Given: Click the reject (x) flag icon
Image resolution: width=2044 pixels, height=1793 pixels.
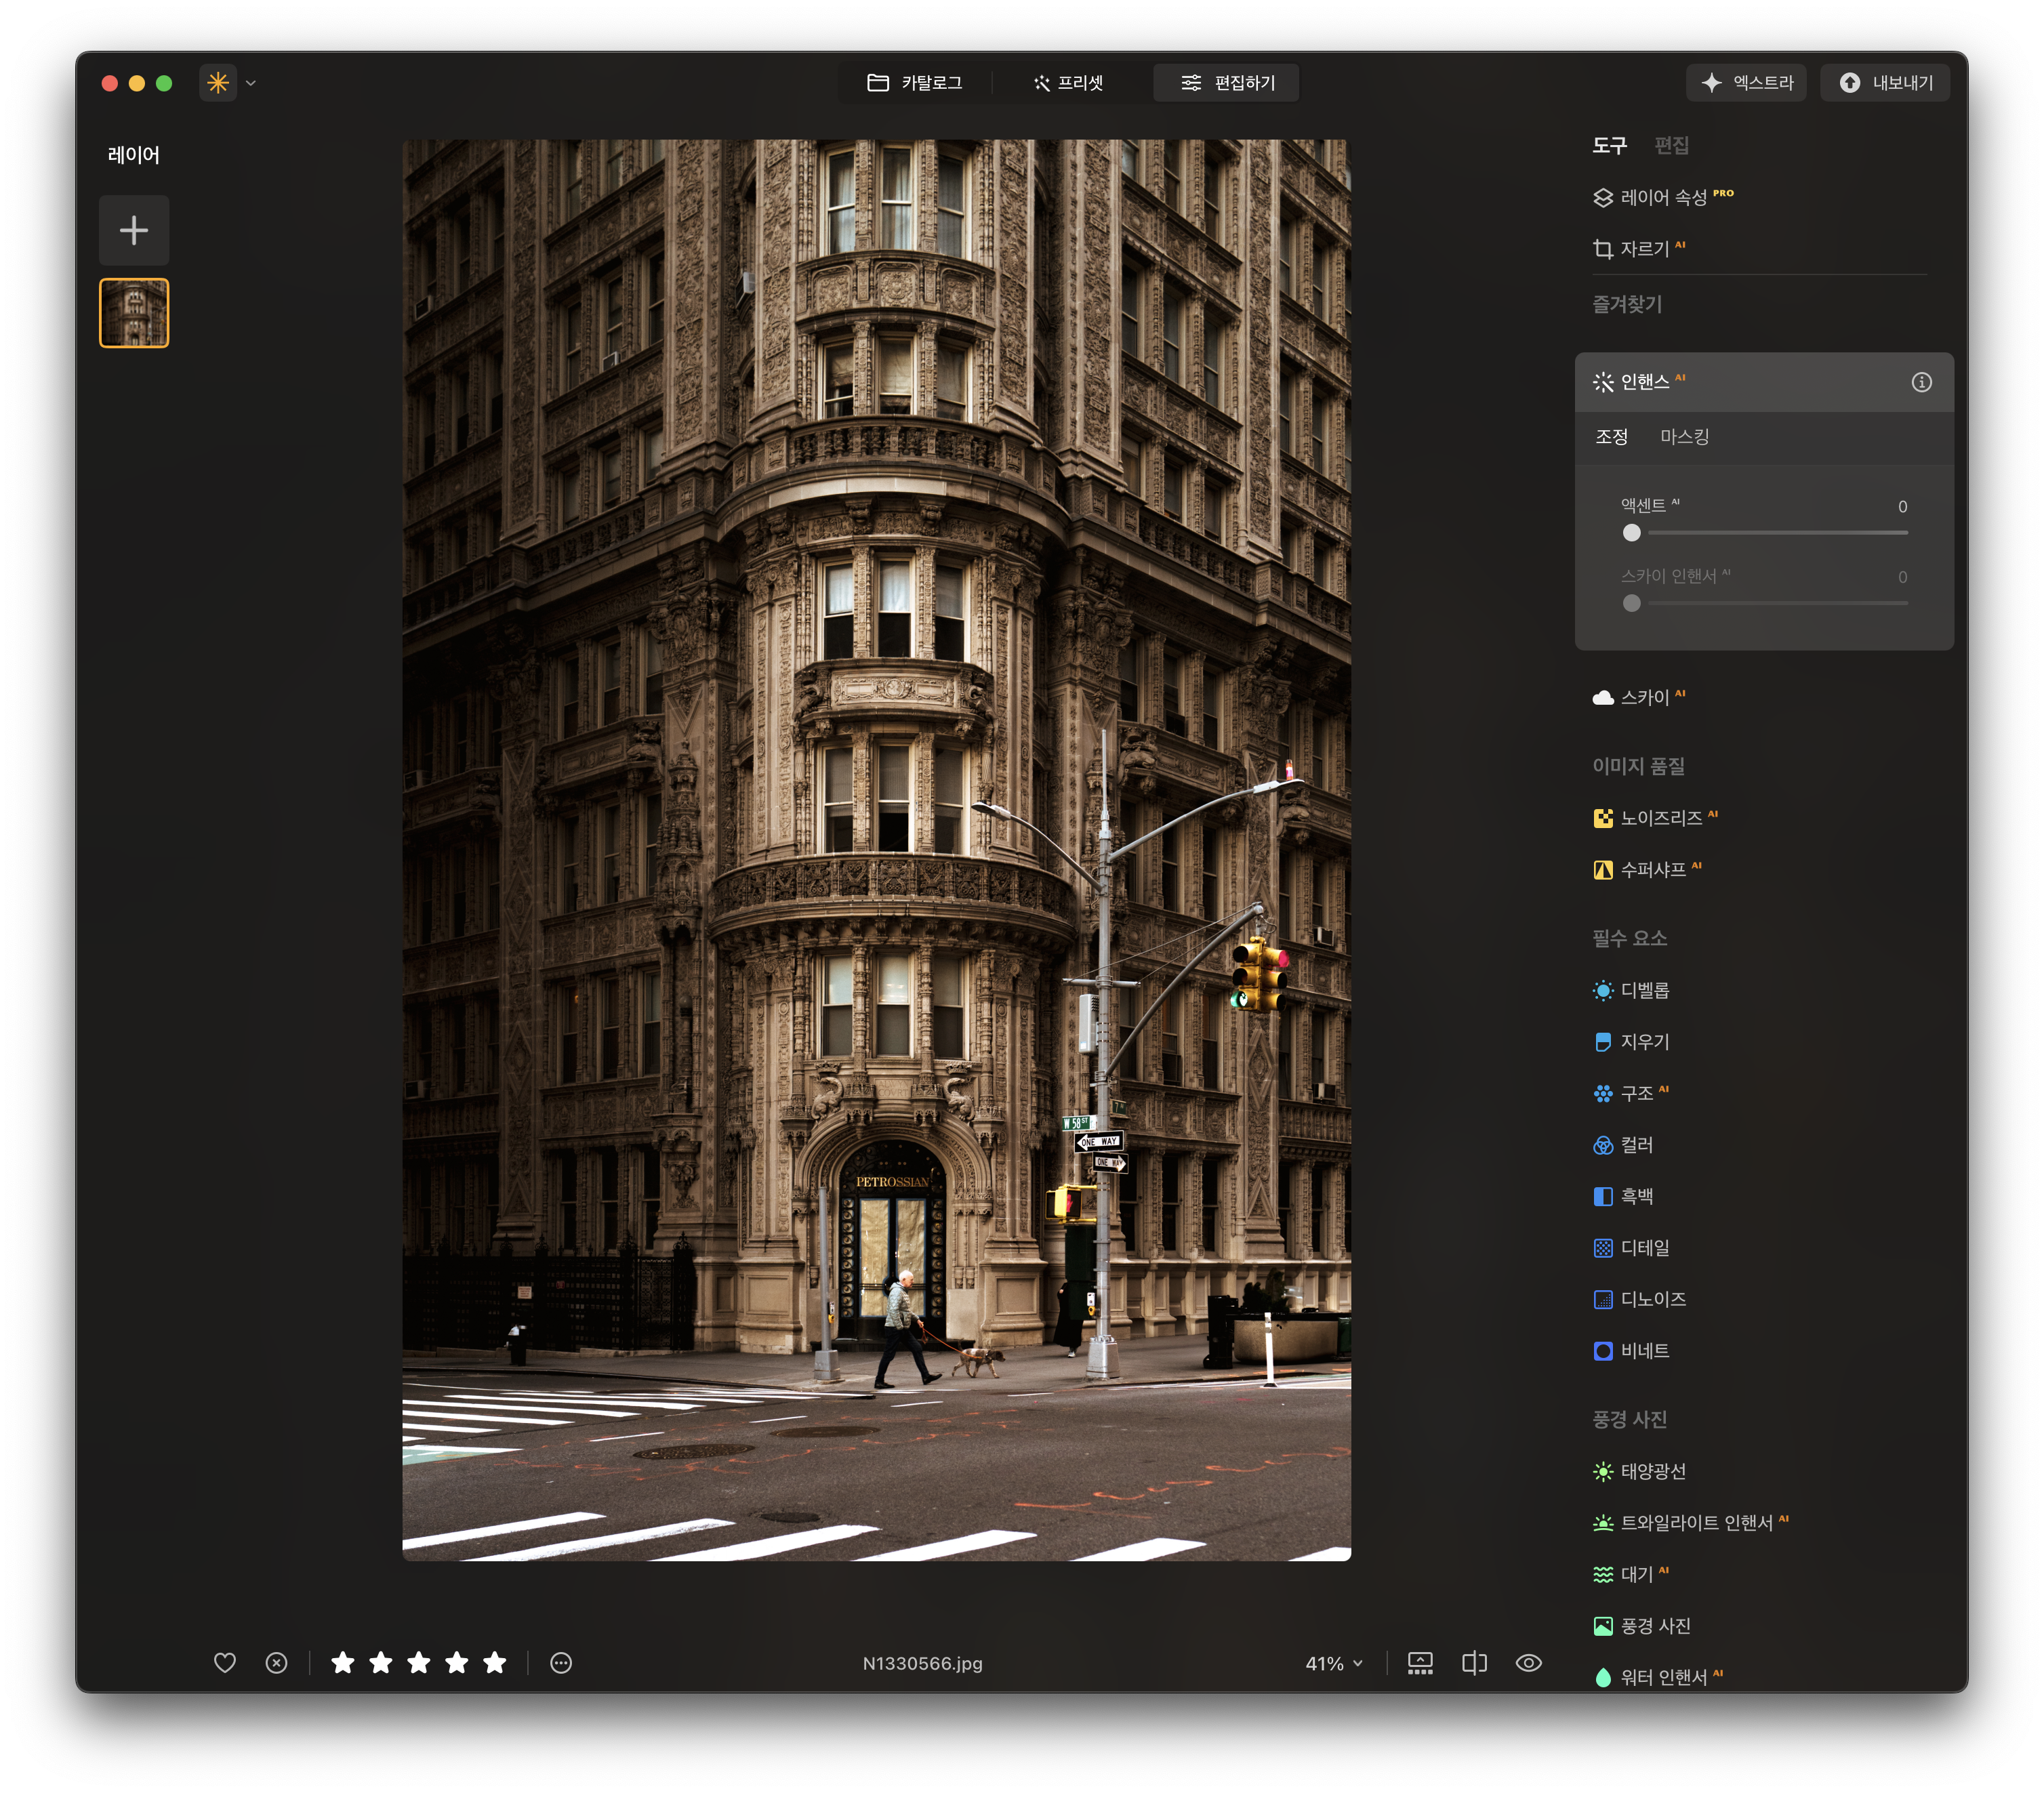Looking at the screenshot, I should pos(277,1662).
